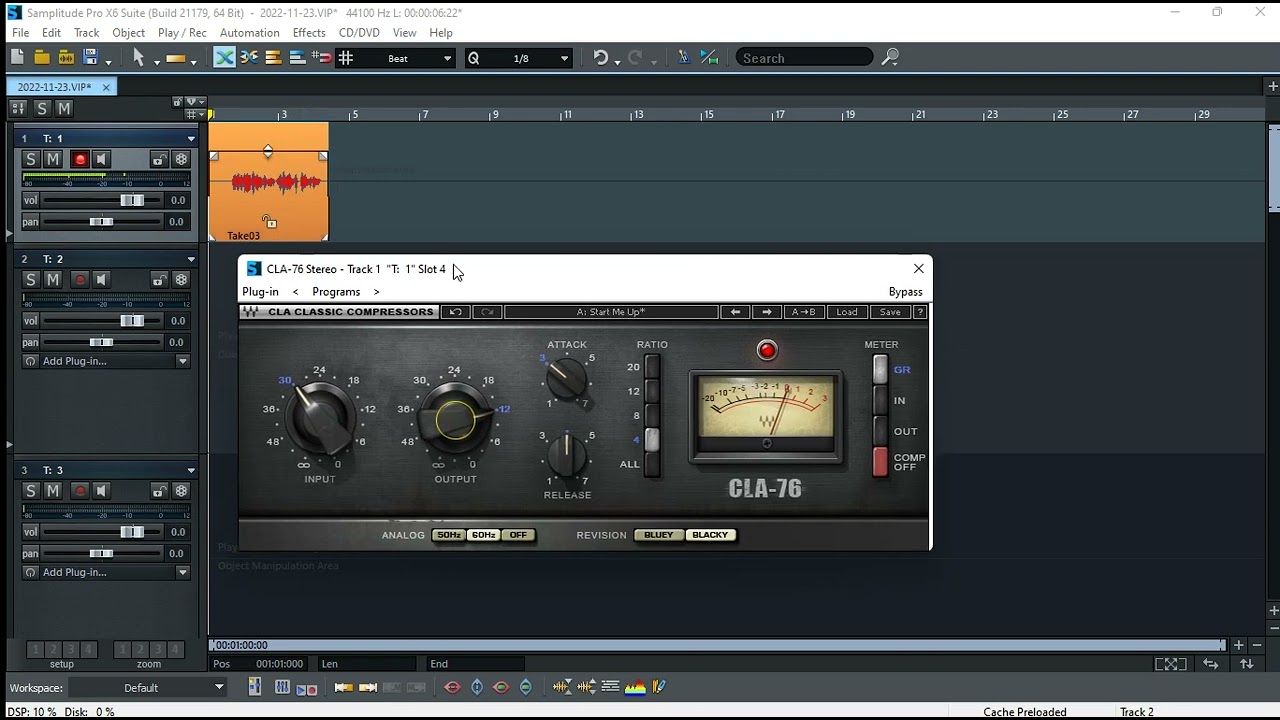1280x720 pixels.
Task: Click the CLA-76 plug-in undo arrow
Action: pyautogui.click(x=455, y=312)
